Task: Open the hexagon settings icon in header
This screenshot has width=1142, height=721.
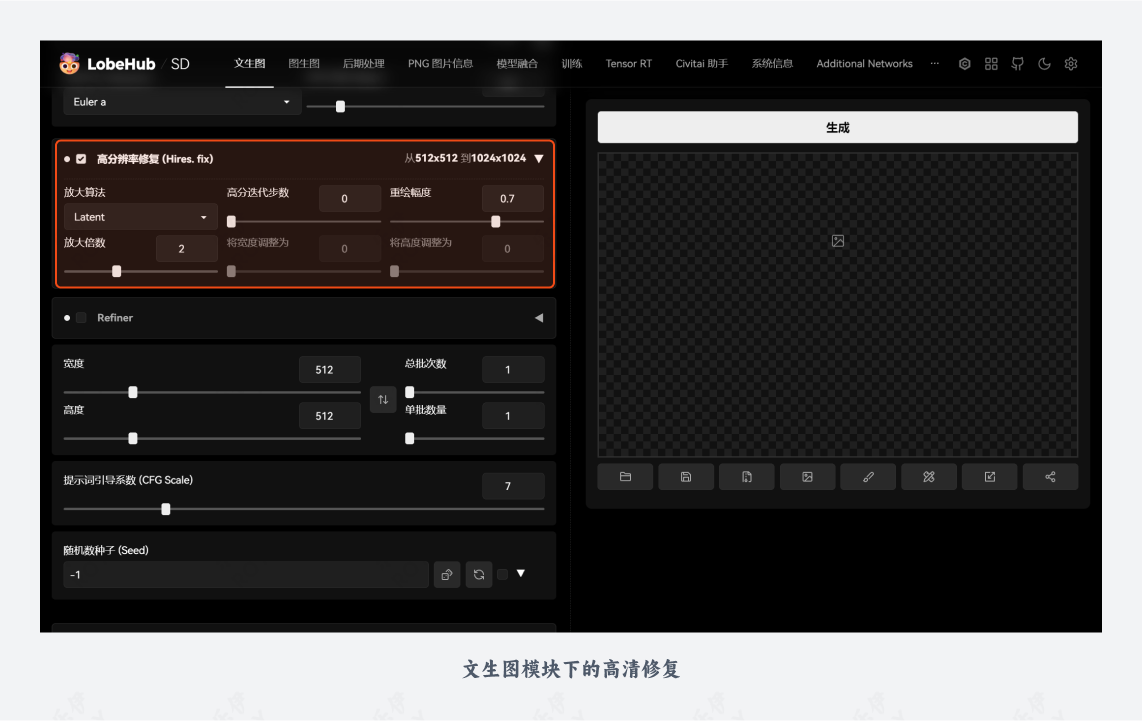Action: [964, 63]
